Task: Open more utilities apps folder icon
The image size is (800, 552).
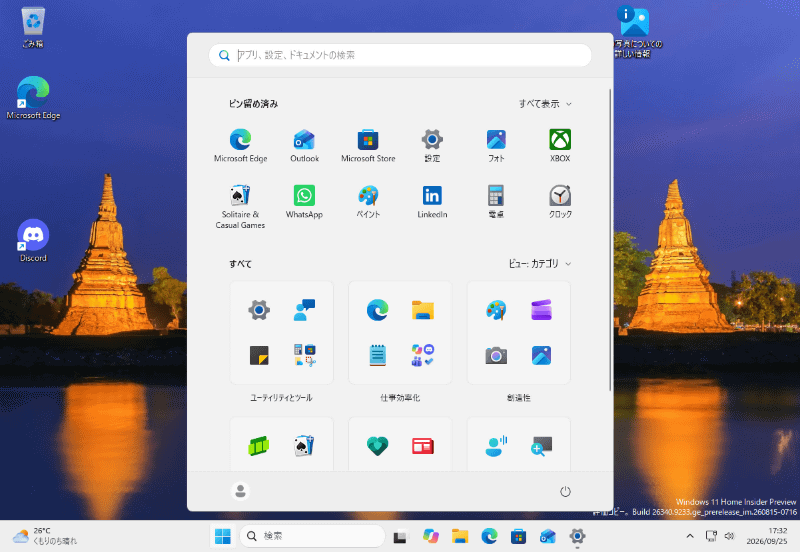Action: (x=305, y=355)
